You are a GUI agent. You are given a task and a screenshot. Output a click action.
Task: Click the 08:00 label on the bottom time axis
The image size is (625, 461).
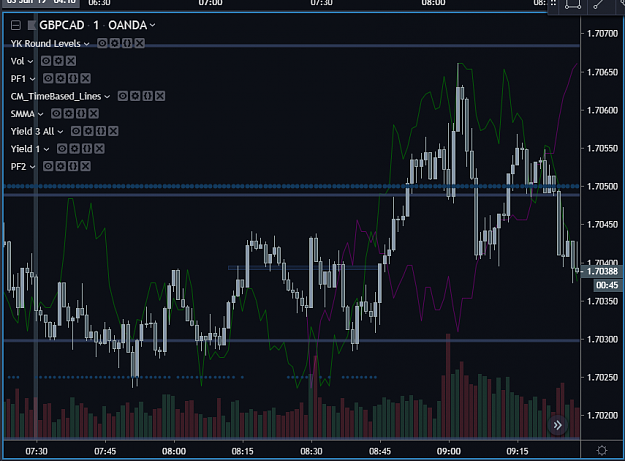tap(174, 451)
